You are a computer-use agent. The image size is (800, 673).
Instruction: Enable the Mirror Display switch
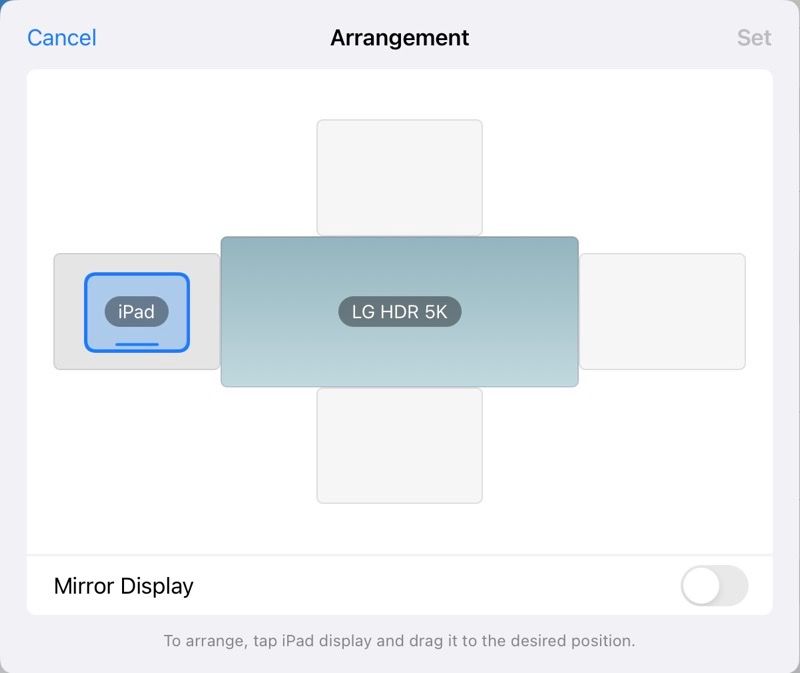[714, 586]
